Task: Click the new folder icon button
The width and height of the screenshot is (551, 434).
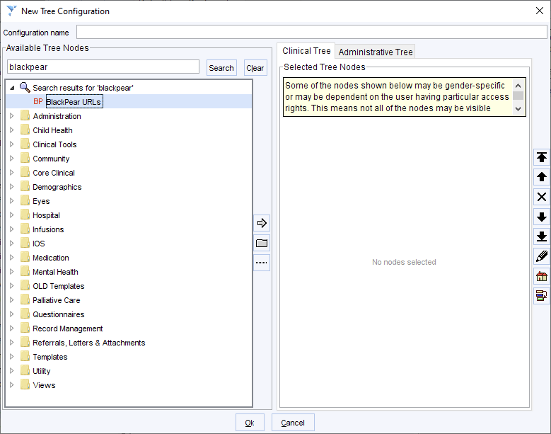Action: coord(261,243)
